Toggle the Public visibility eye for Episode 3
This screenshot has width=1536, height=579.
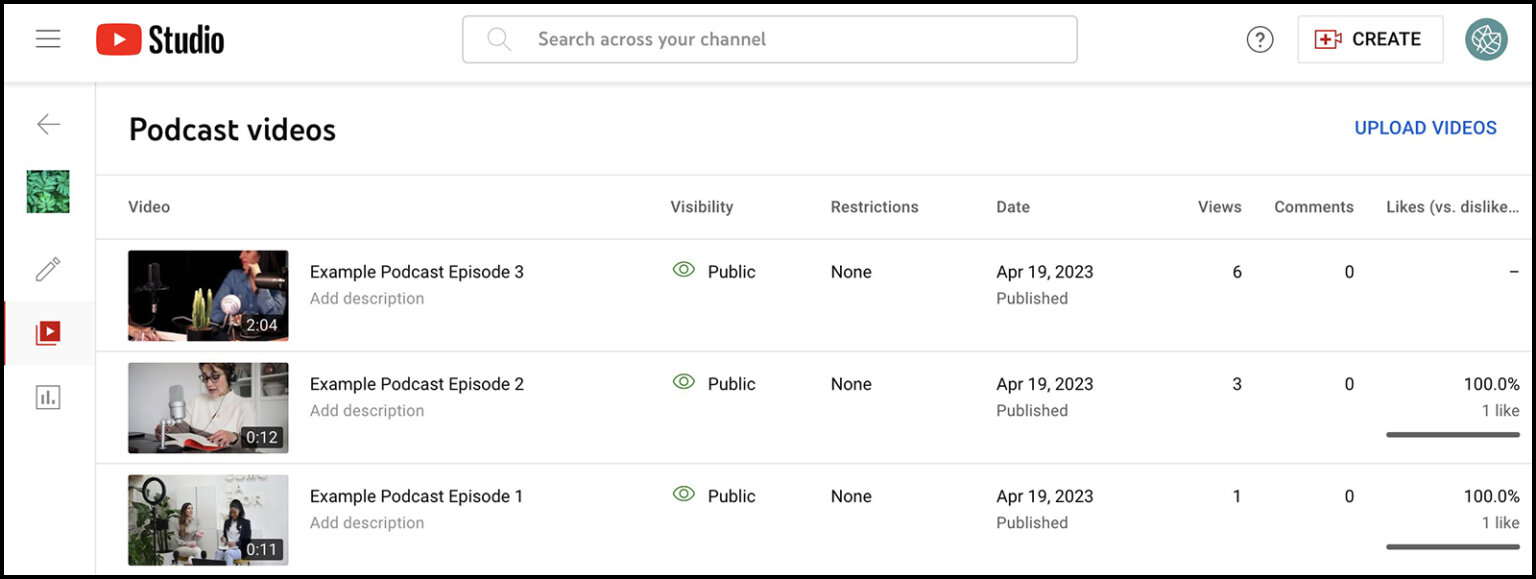click(x=684, y=270)
